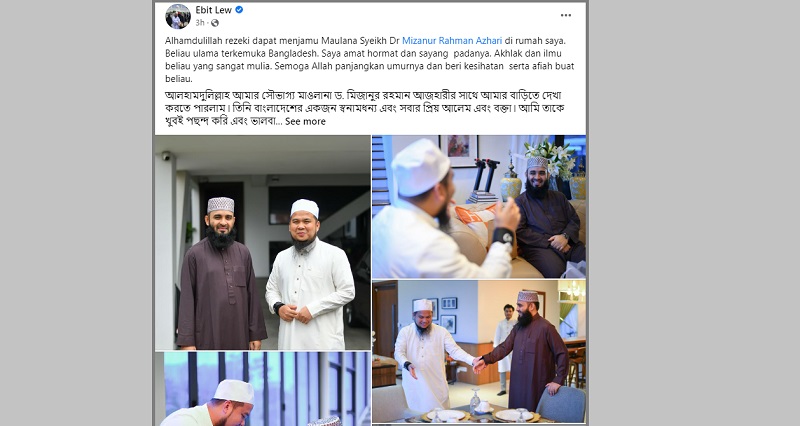Click the globe public-audience icon

(215, 23)
